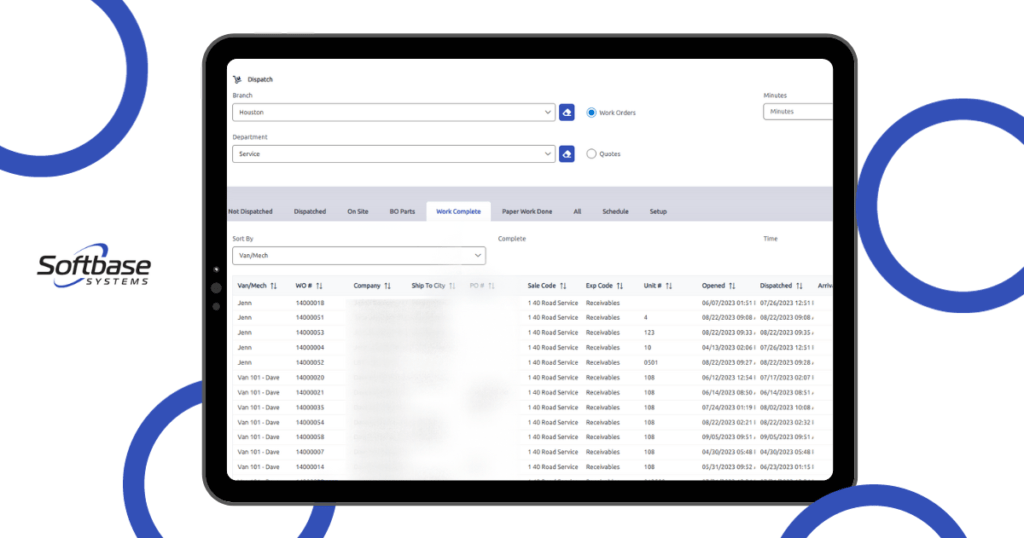Click work order number 14000051
The image size is (1024, 538).
310,317
